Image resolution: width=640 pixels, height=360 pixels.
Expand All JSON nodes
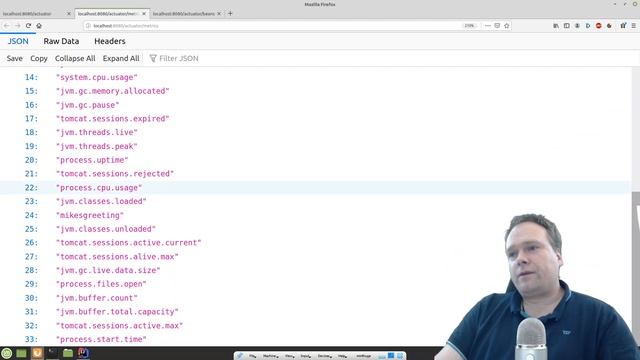click(121, 58)
